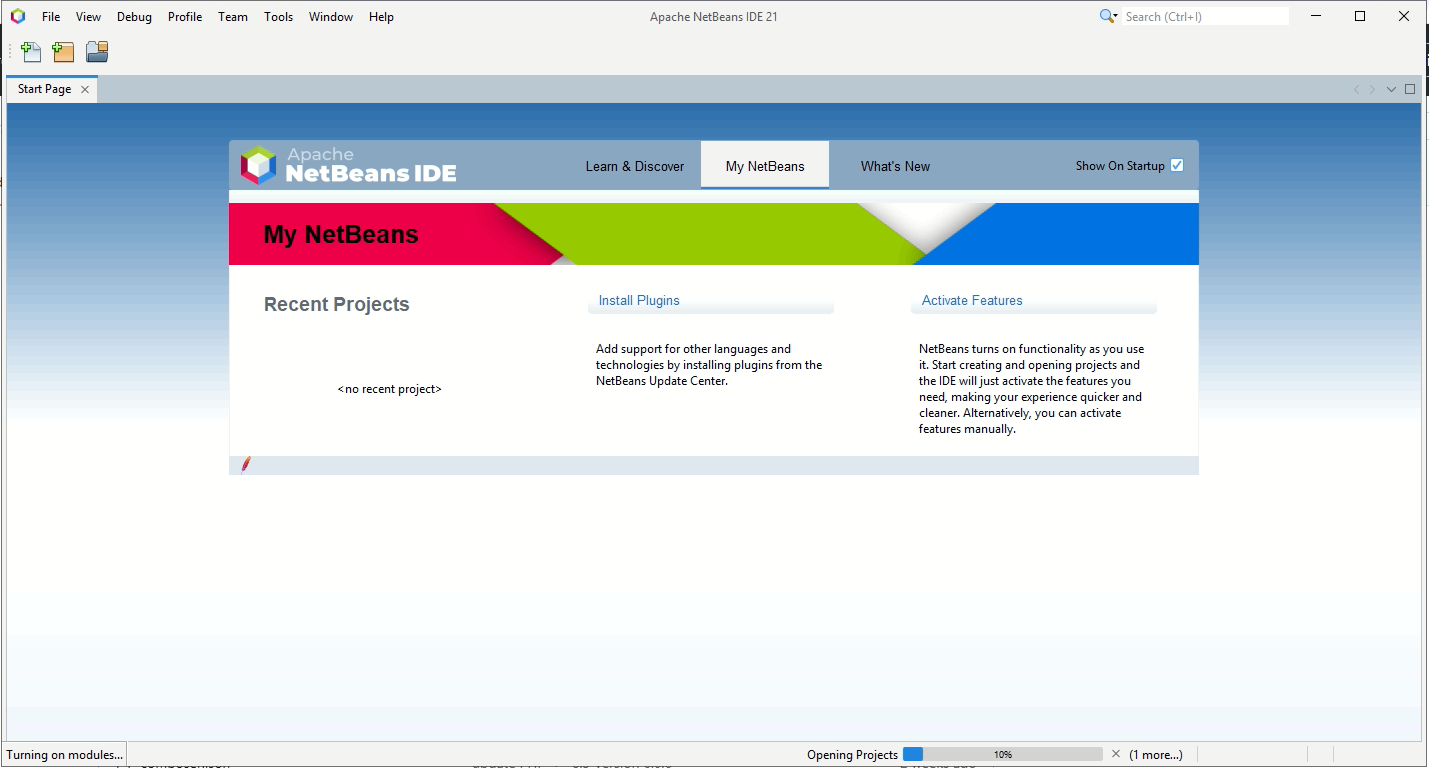Select the My NetBeans tab
Screen dimensions: 1429x768
pos(765,166)
